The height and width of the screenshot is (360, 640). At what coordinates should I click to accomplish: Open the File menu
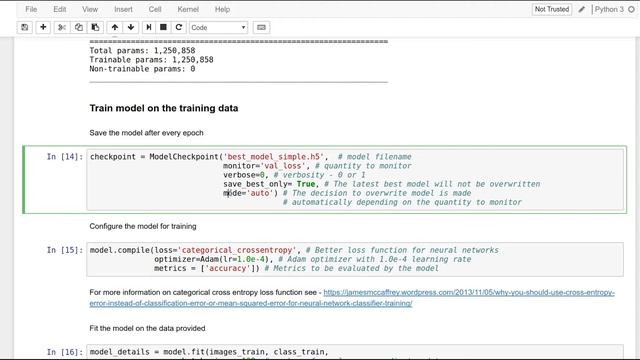tap(31, 9)
